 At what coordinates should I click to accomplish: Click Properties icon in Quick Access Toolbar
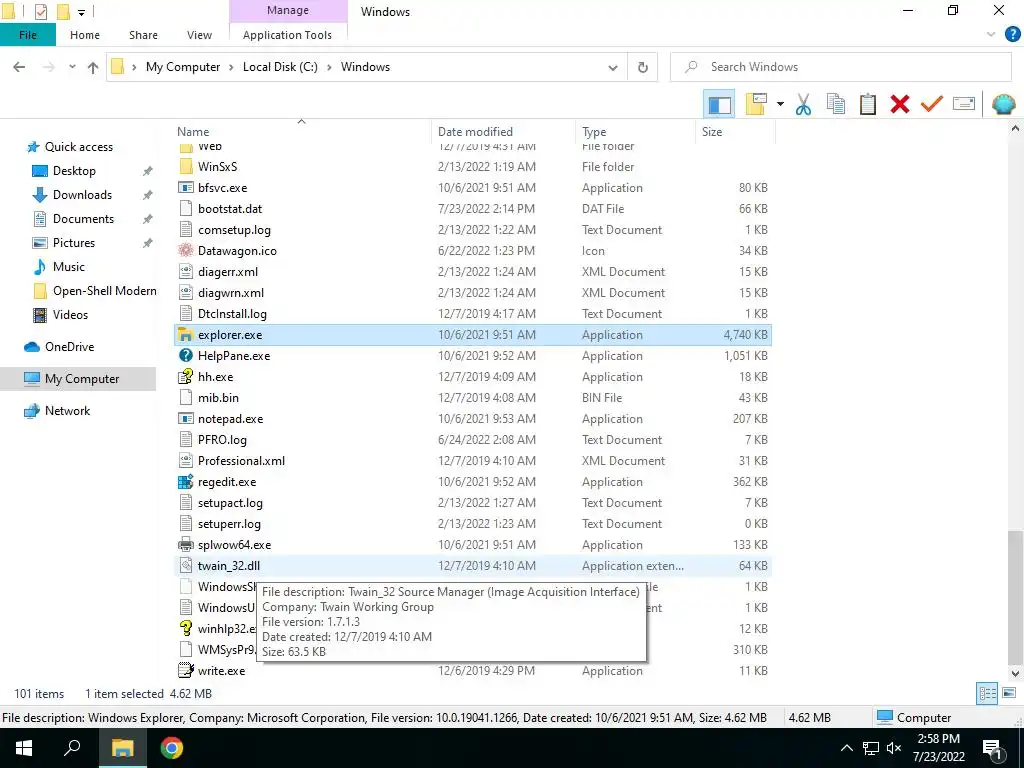(40, 12)
